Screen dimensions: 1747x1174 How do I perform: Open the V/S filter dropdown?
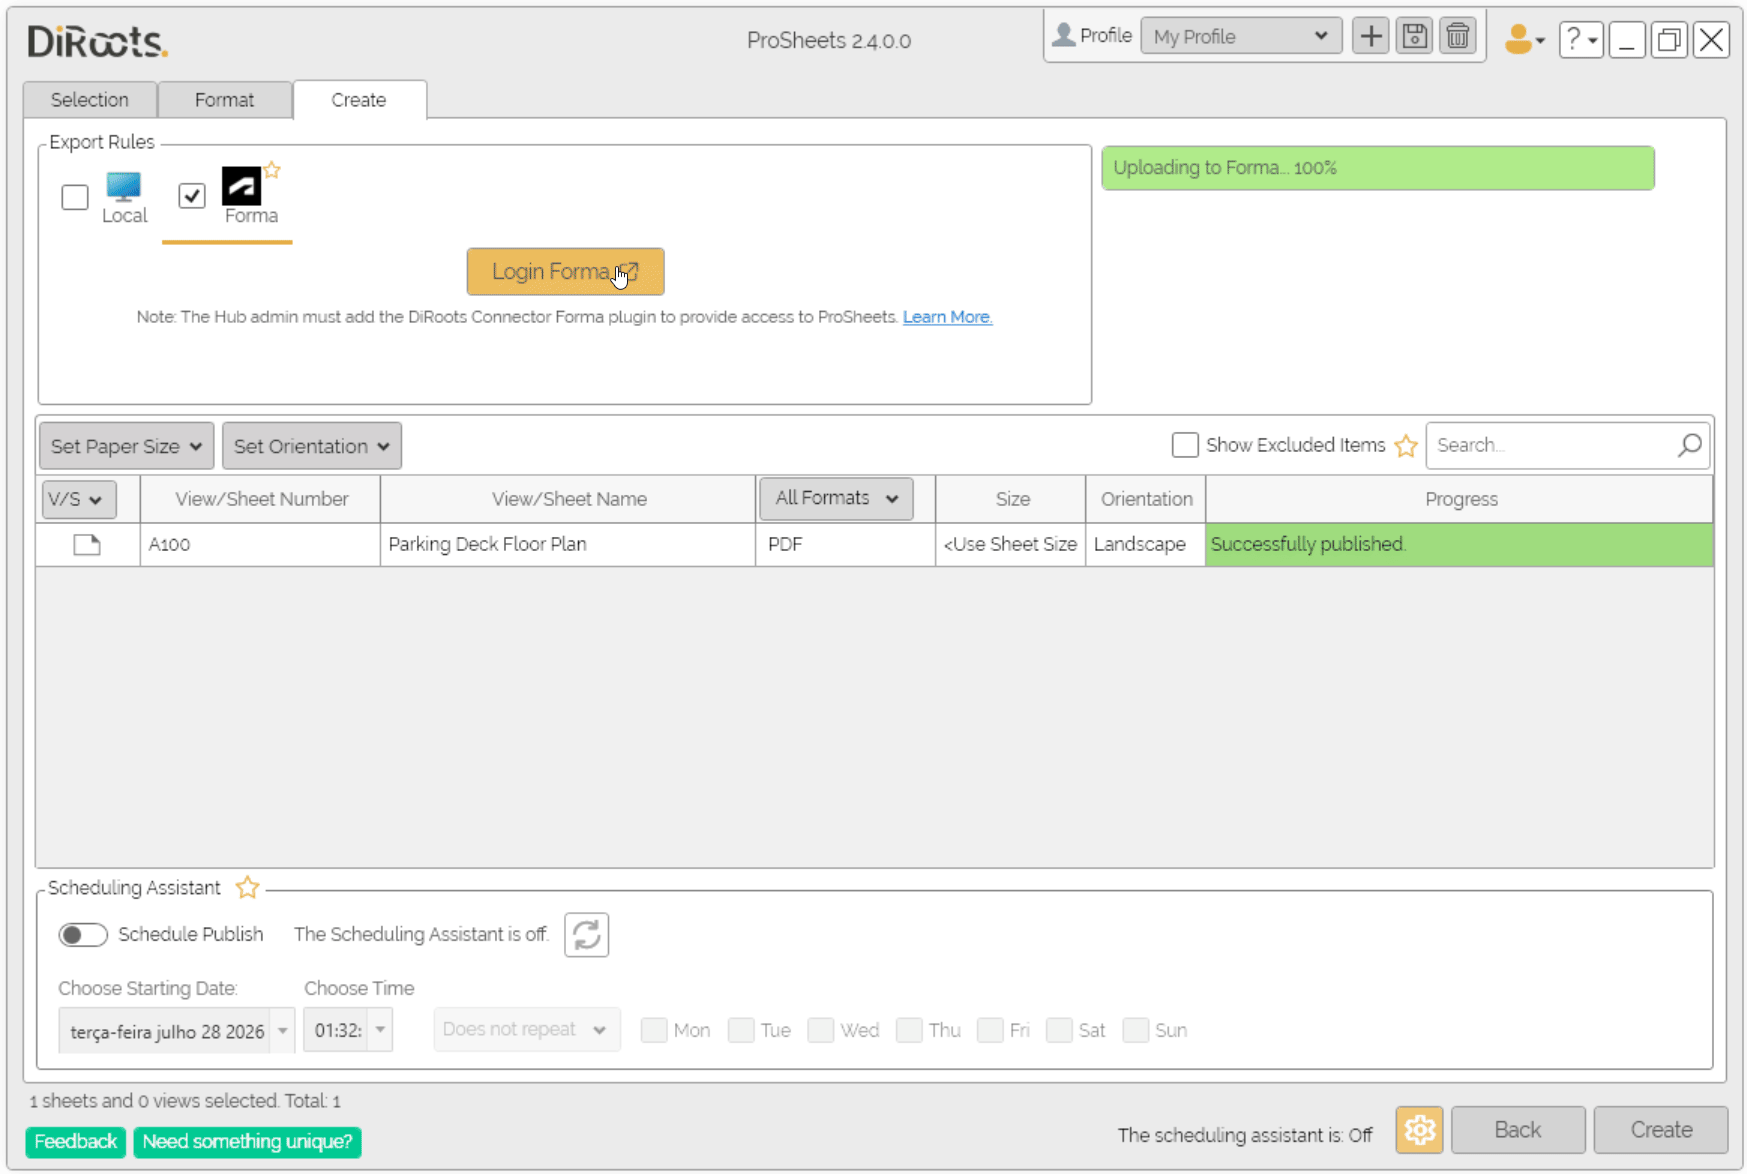pyautogui.click(x=79, y=499)
